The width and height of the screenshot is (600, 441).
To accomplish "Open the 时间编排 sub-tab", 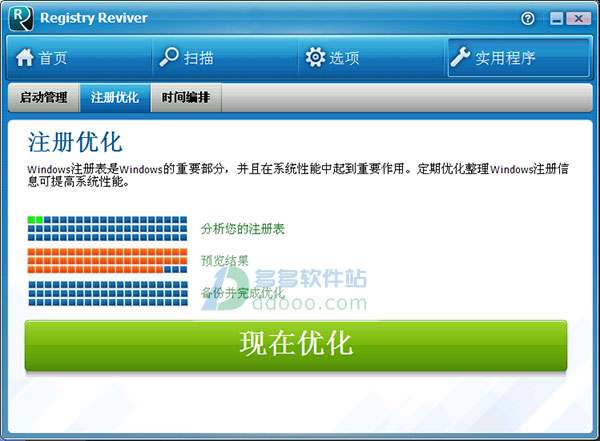I will (x=186, y=98).
